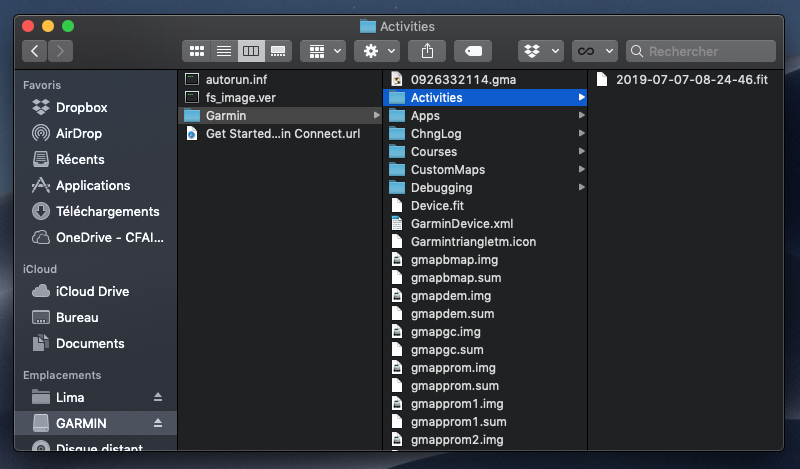Screen dimensions: 800x469
Task: Open the group-by arrangement dropdown
Action: coord(323,51)
